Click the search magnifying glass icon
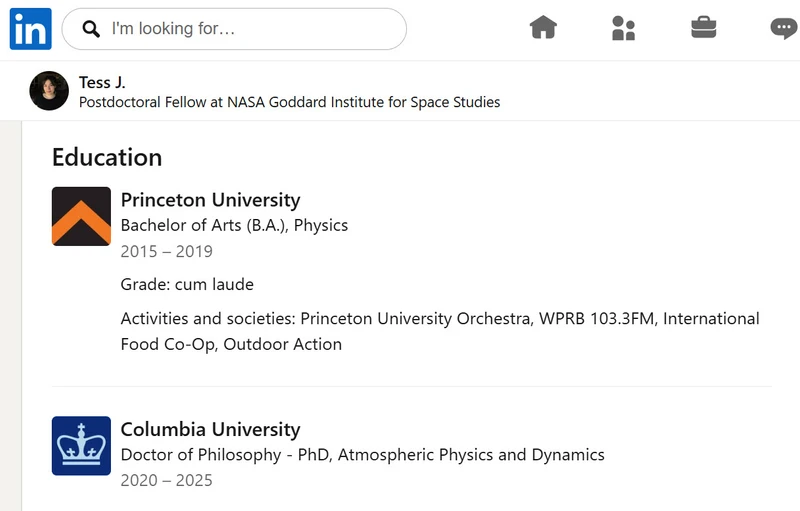800x511 pixels. coord(91,29)
